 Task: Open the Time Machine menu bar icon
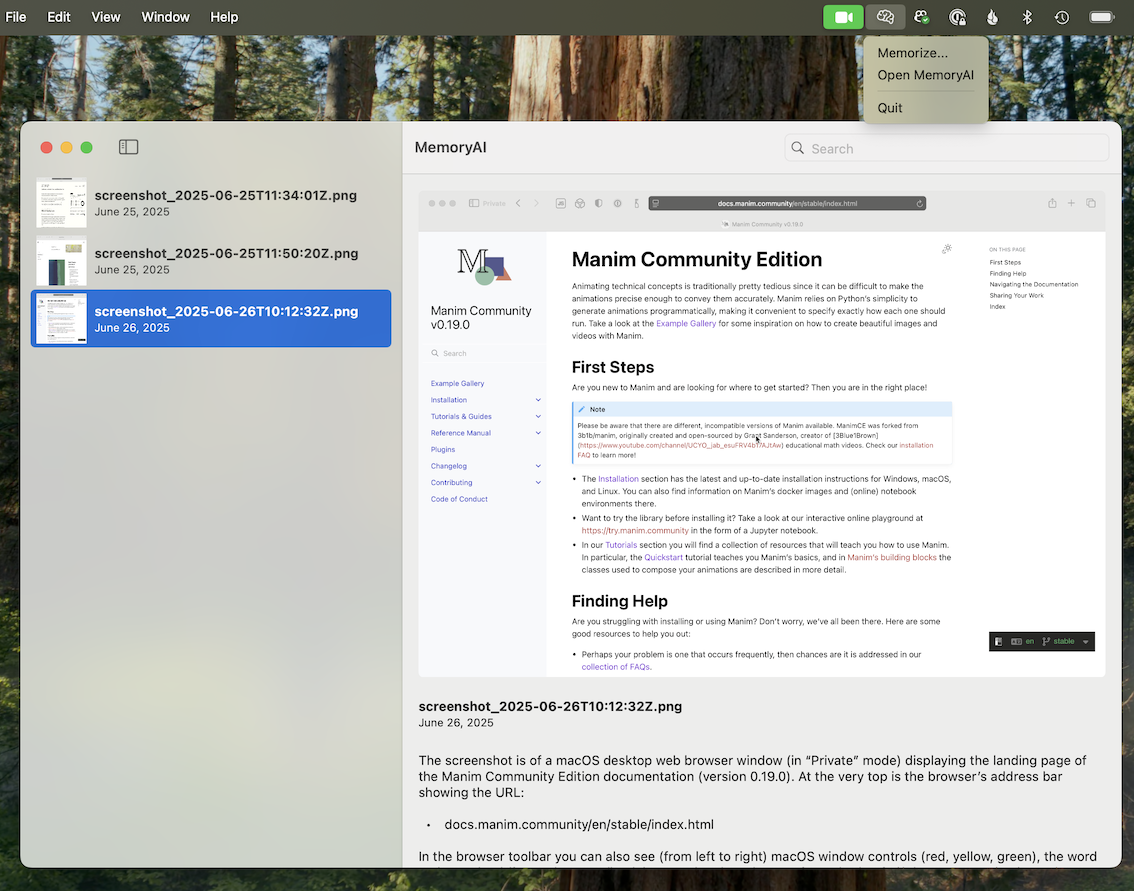(x=1061, y=16)
